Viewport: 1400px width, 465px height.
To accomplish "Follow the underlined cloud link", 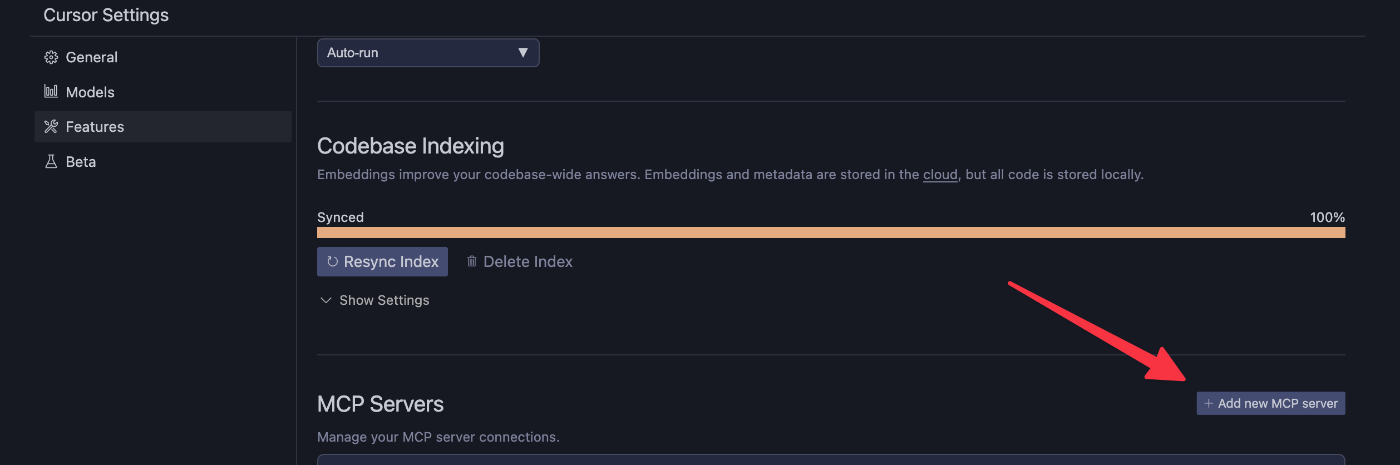I will click(x=940, y=175).
